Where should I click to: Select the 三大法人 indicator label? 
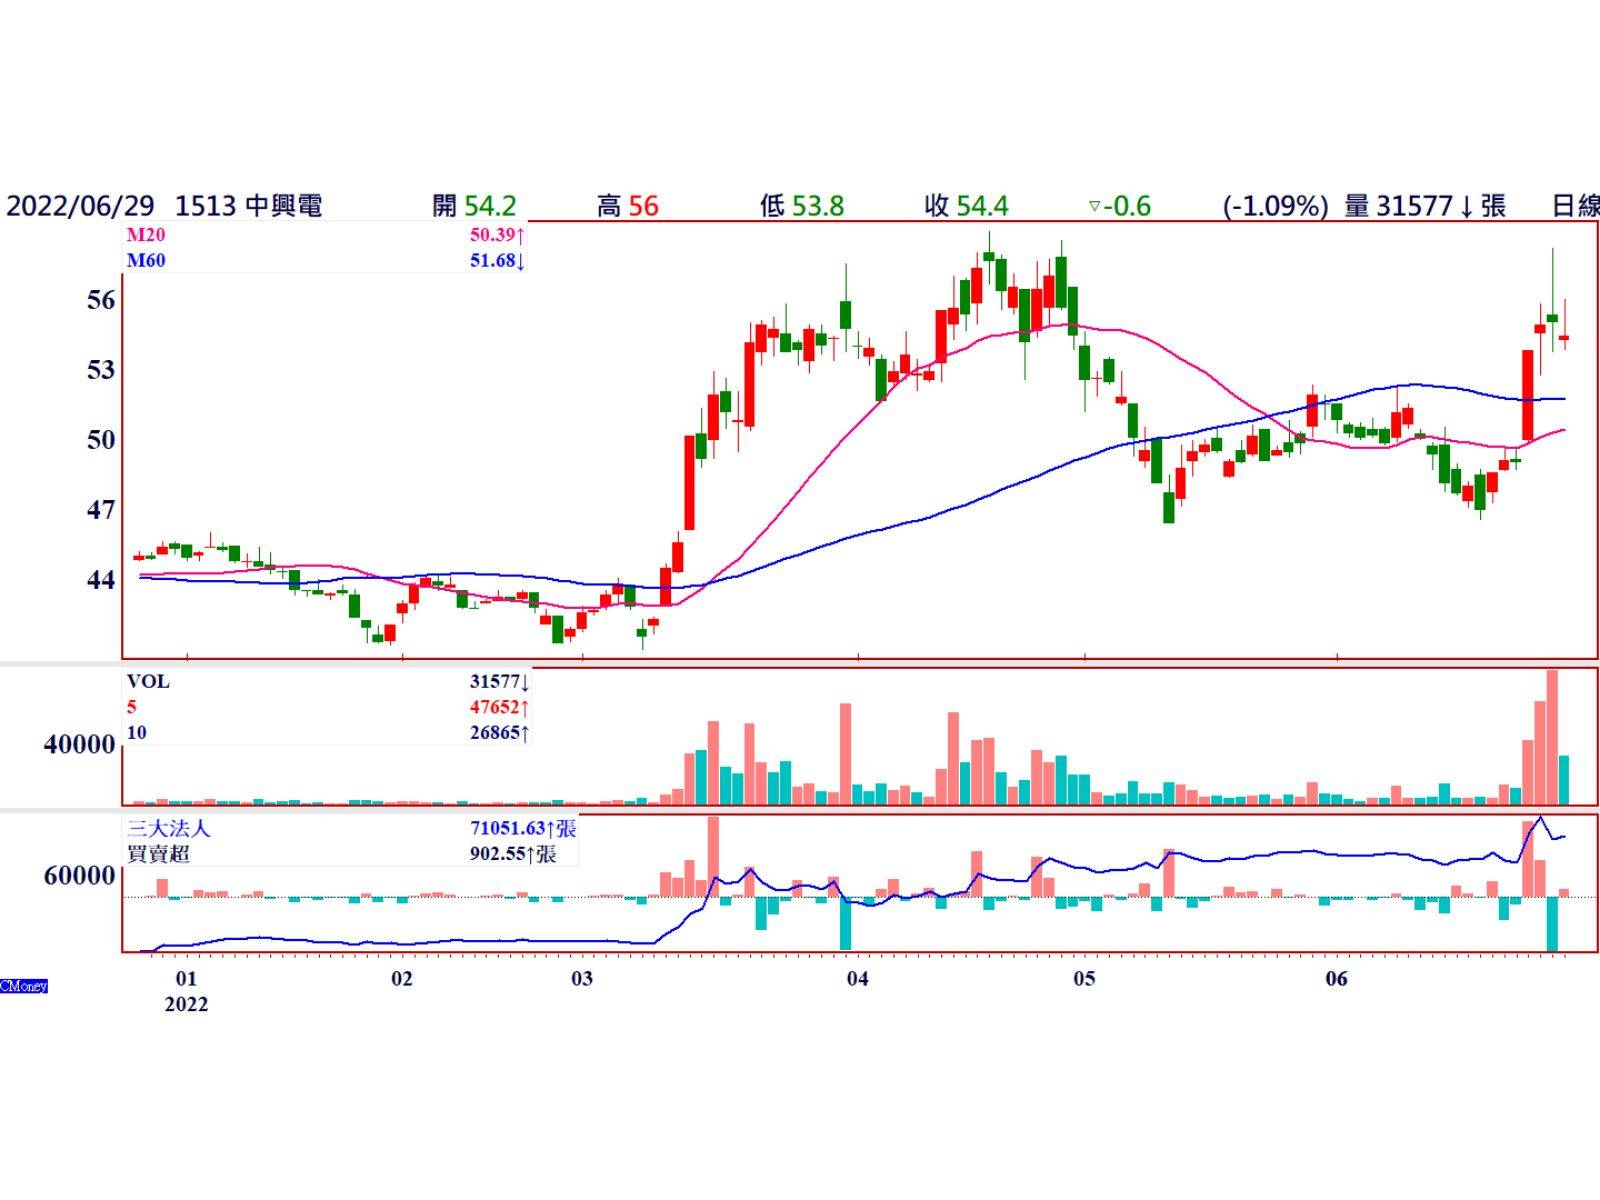[x=169, y=829]
